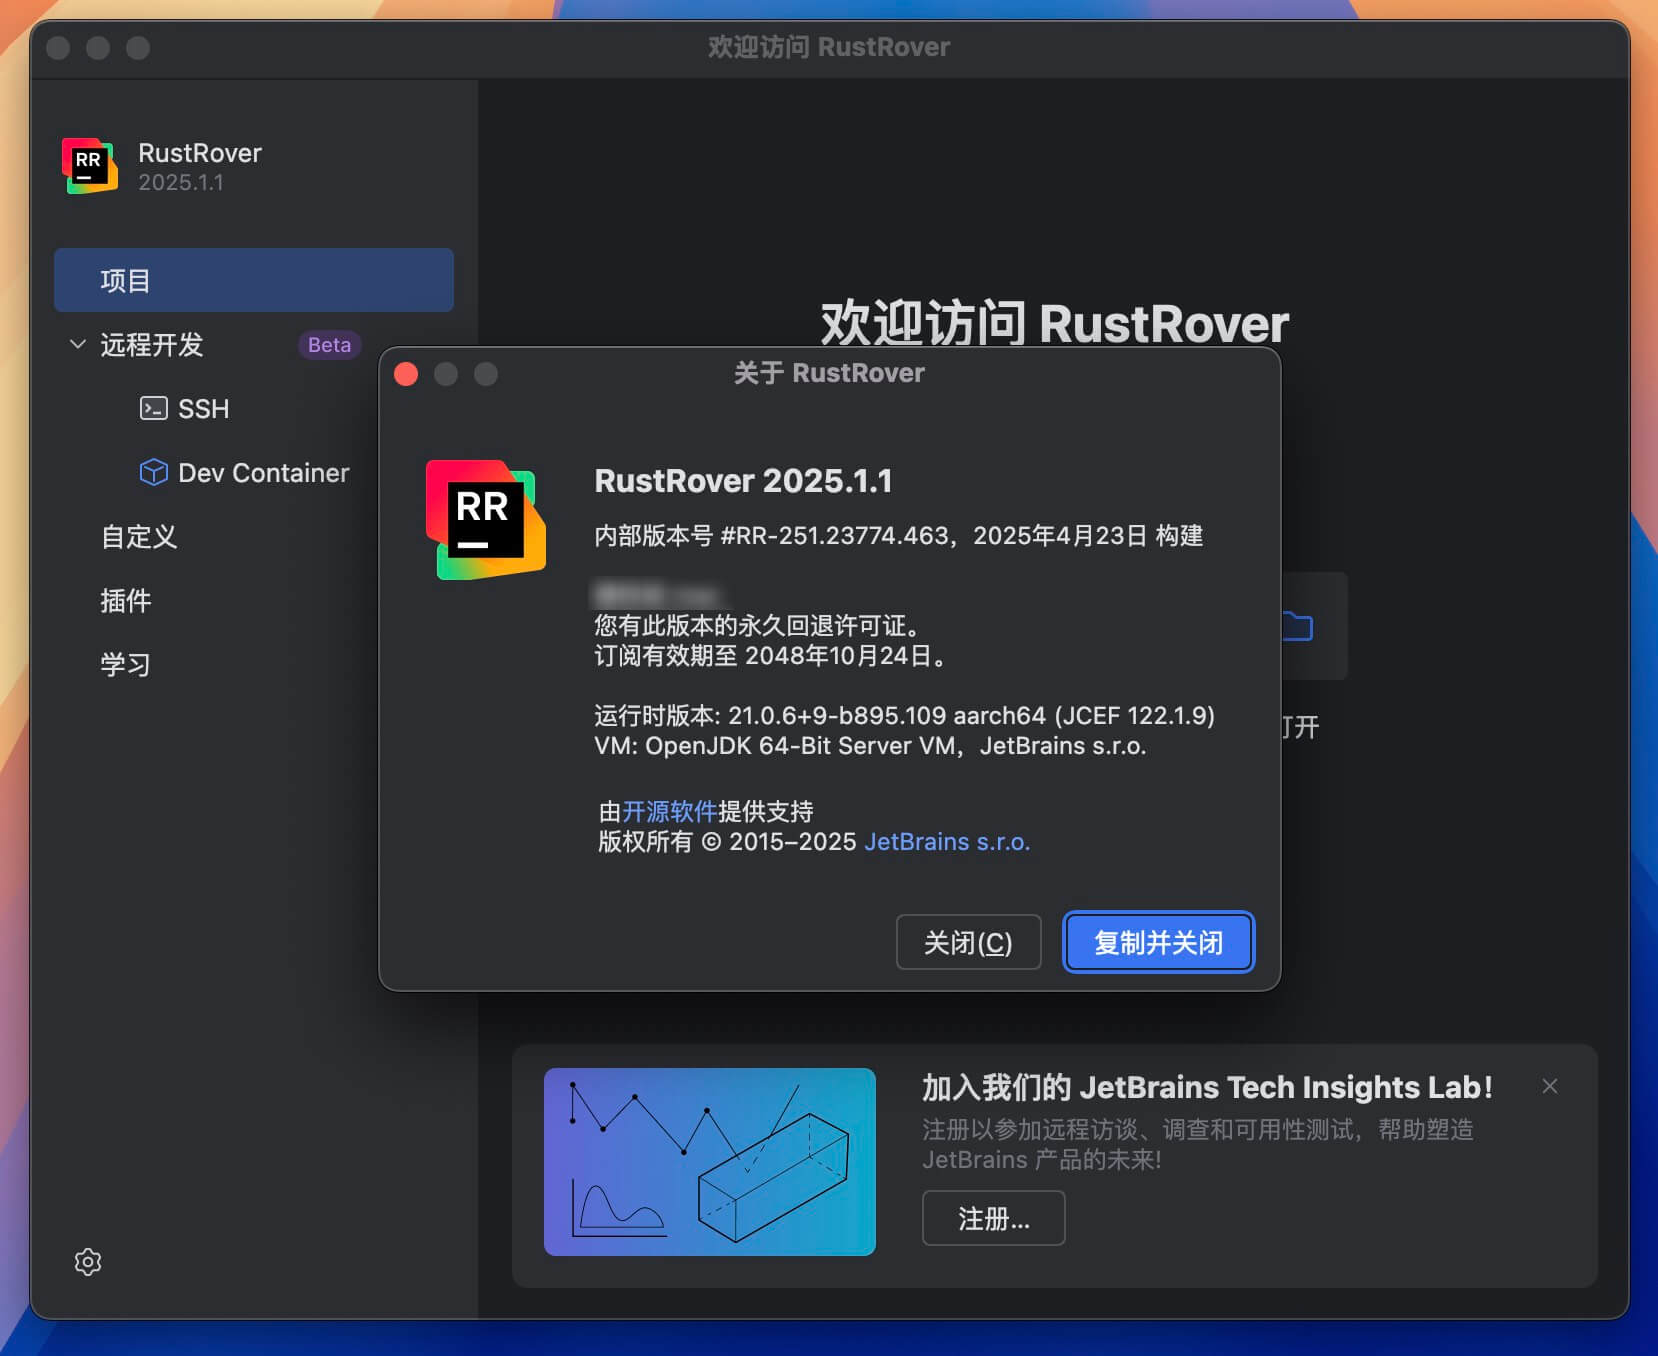This screenshot has height=1356, width=1658.
Task: Open the settings gear at bottom left
Action: click(x=88, y=1262)
